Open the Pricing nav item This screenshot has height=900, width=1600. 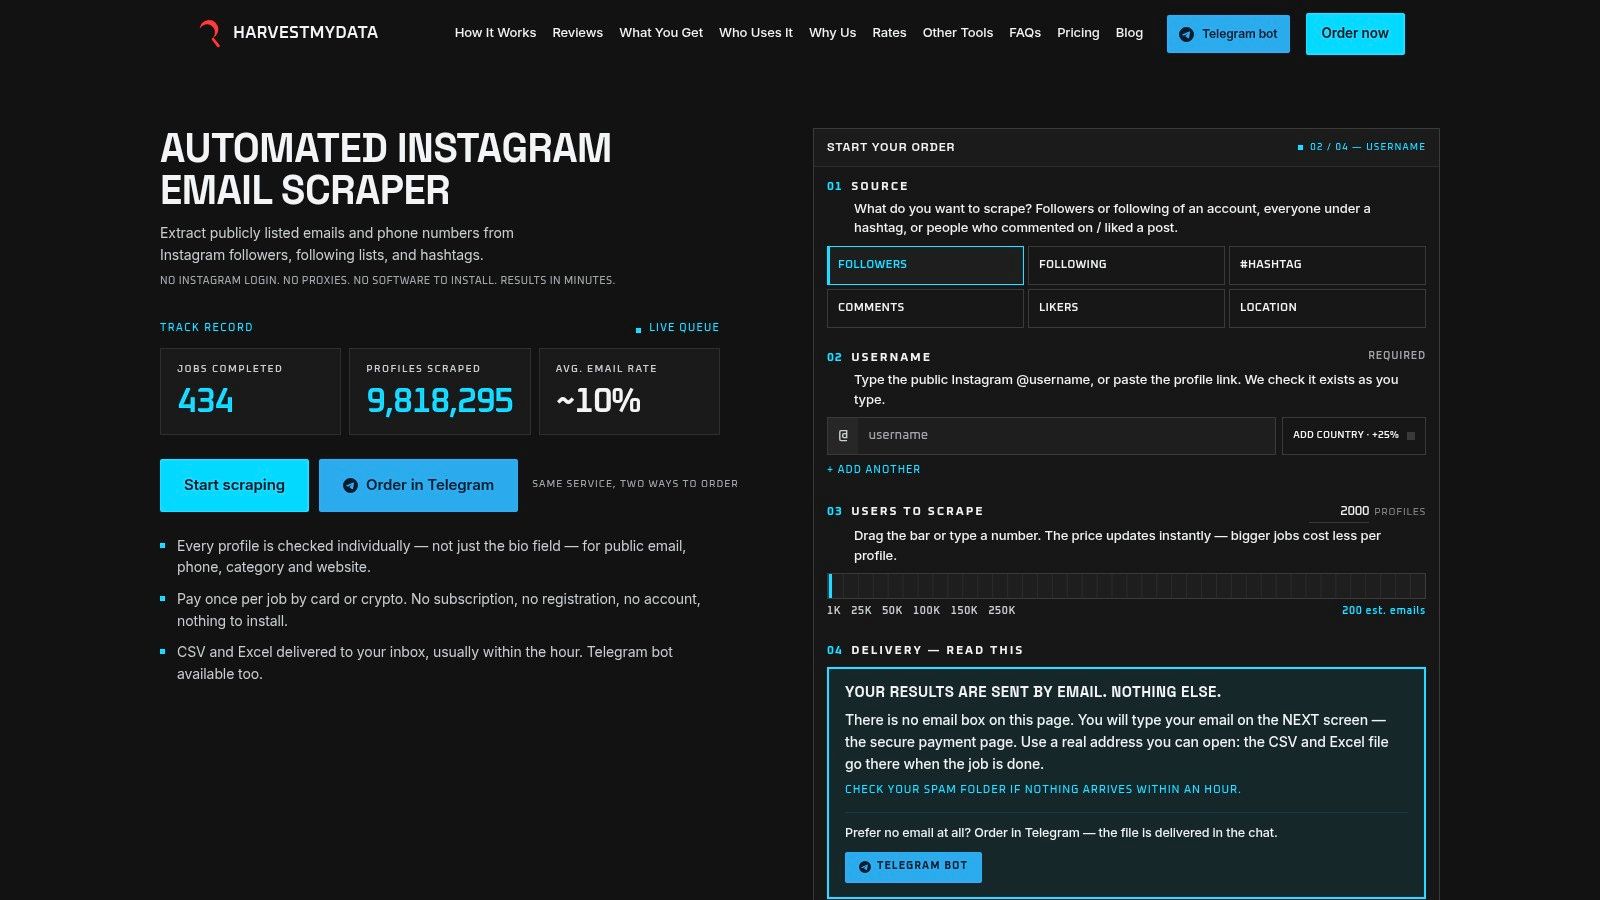pos(1078,33)
